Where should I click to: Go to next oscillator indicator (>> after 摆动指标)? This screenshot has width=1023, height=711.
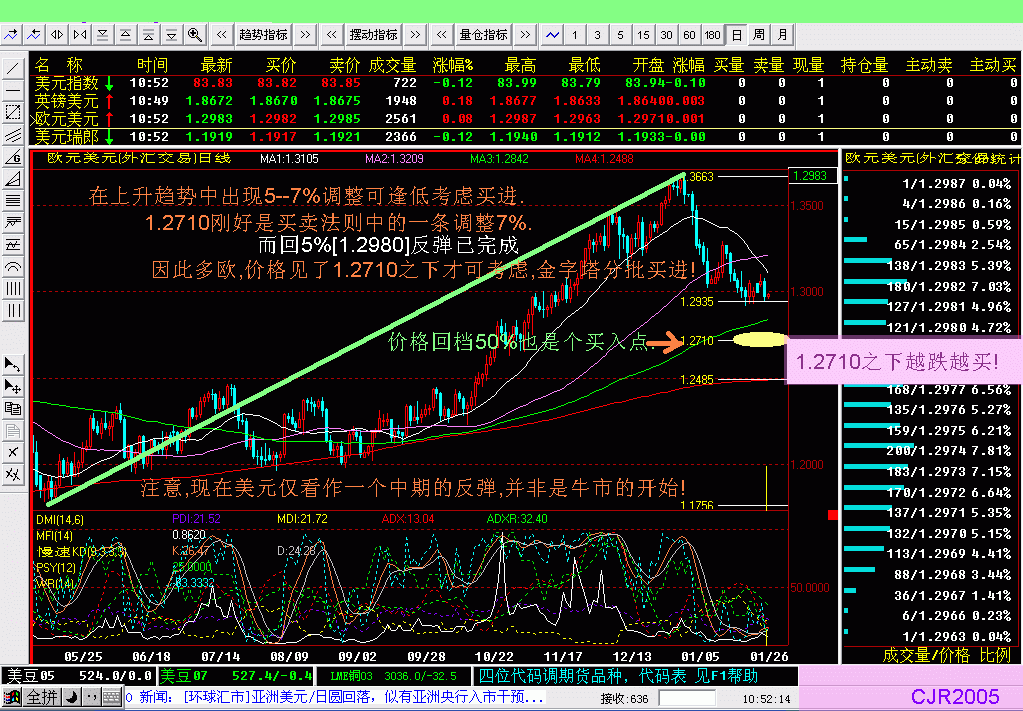pyautogui.click(x=415, y=35)
